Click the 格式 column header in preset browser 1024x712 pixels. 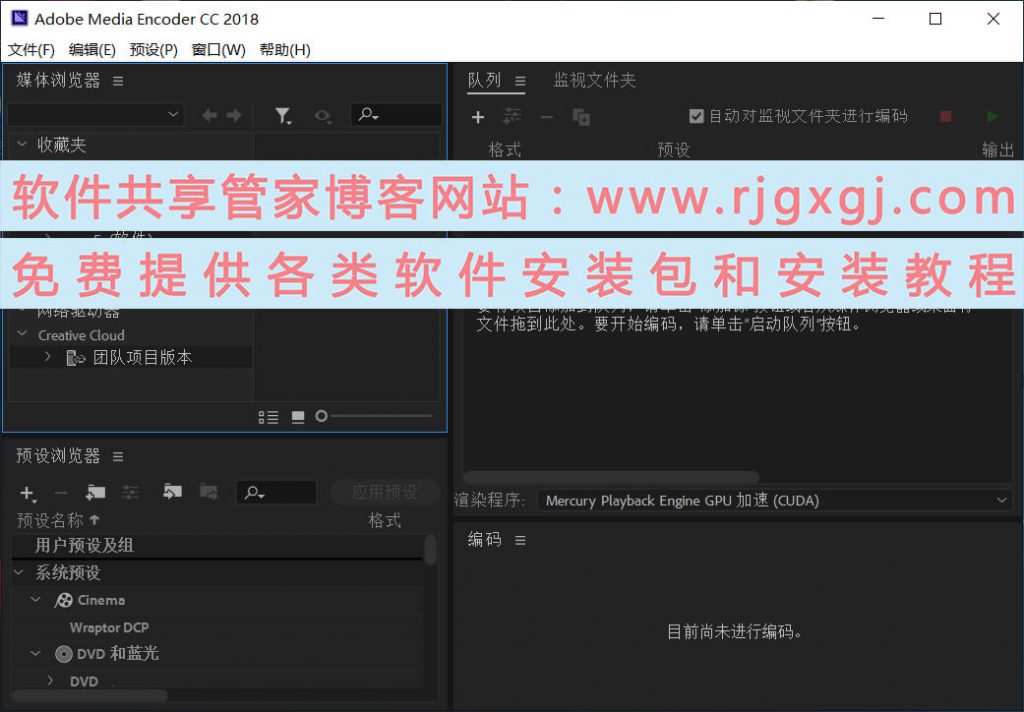click(x=384, y=521)
